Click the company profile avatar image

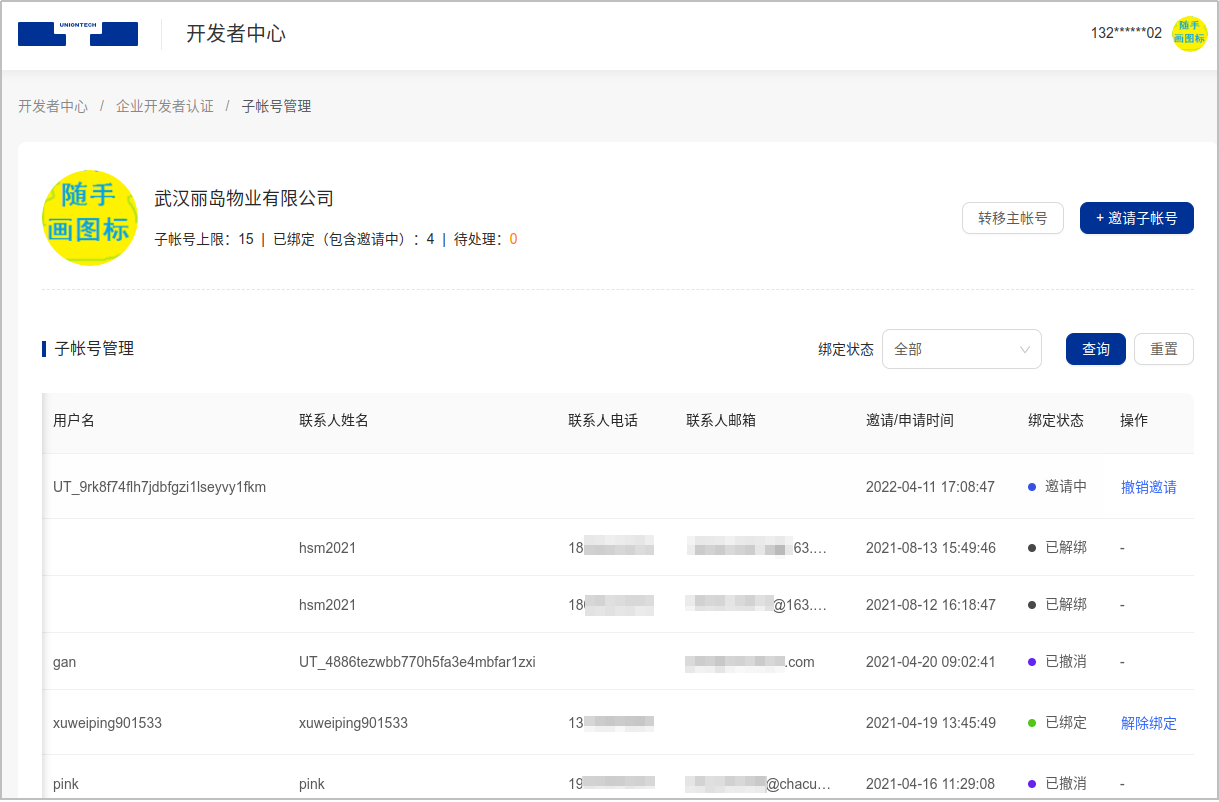tap(89, 218)
